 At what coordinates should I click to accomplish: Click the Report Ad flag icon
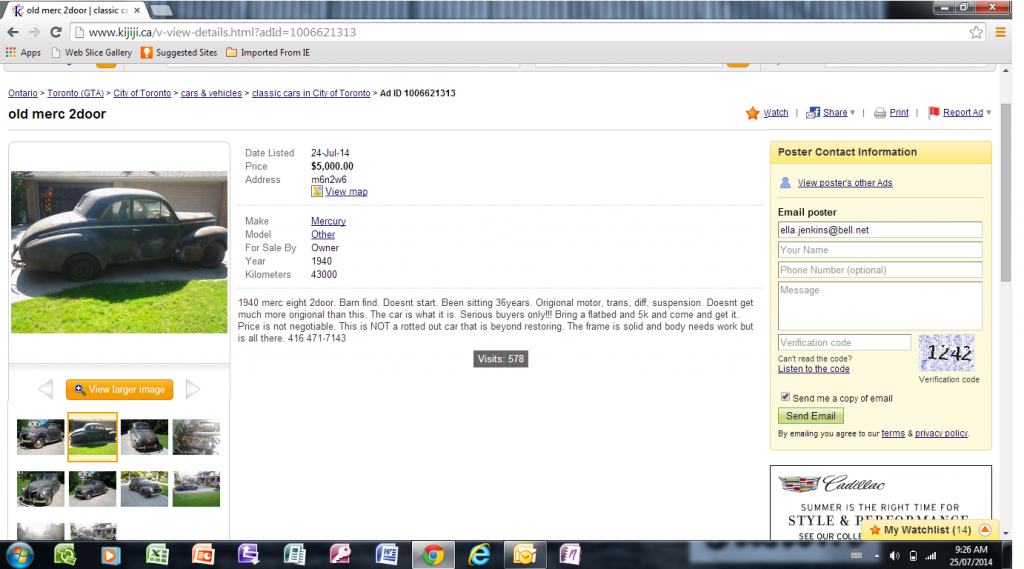(934, 113)
